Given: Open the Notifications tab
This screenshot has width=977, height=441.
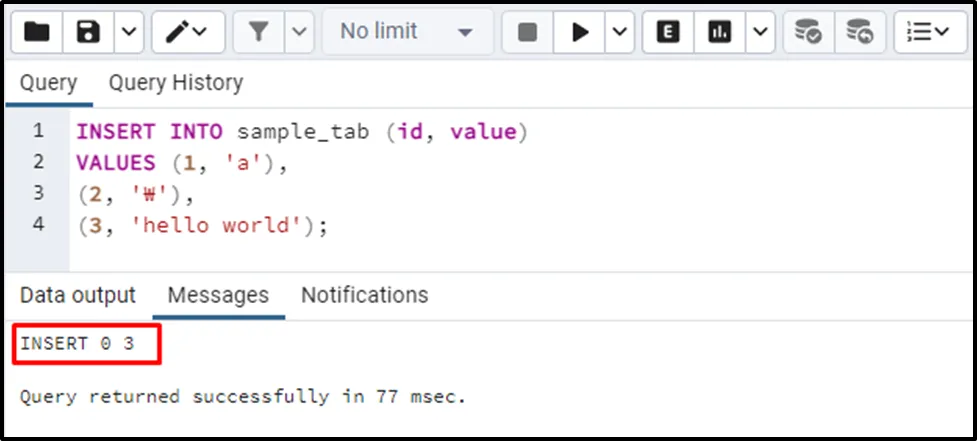Looking at the screenshot, I should (364, 295).
